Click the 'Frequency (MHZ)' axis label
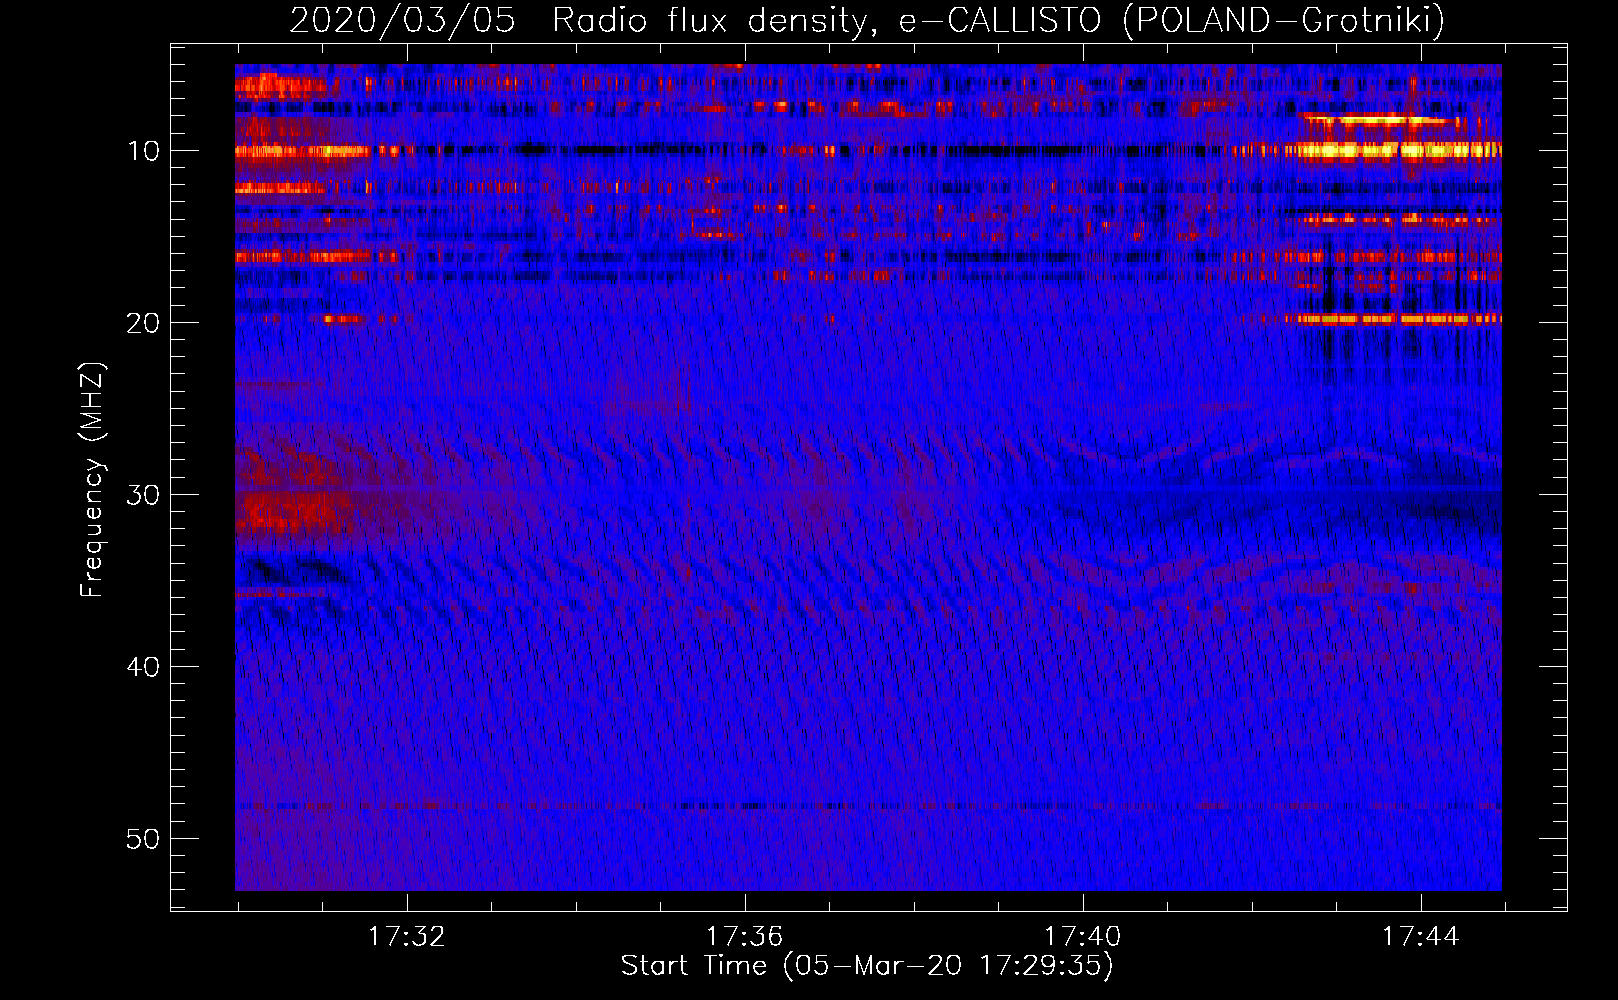The width and height of the screenshot is (1618, 1000). [92, 480]
